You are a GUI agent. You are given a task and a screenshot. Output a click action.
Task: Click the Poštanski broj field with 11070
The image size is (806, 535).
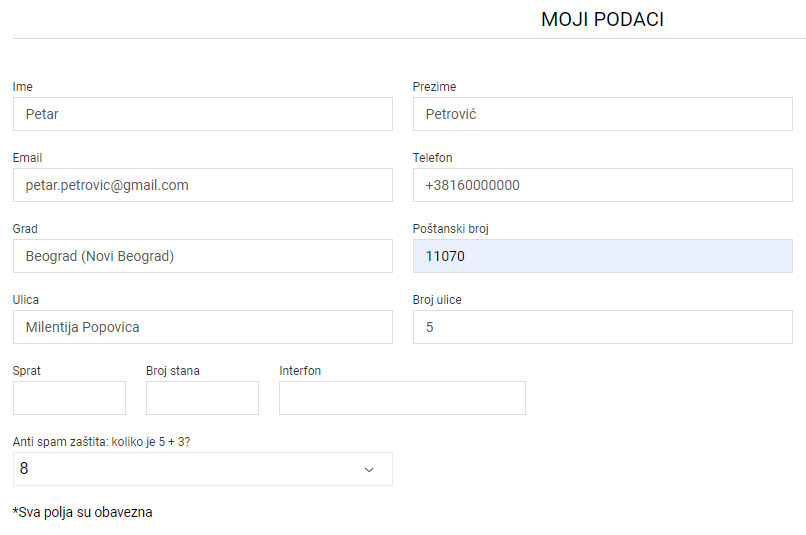click(x=602, y=256)
